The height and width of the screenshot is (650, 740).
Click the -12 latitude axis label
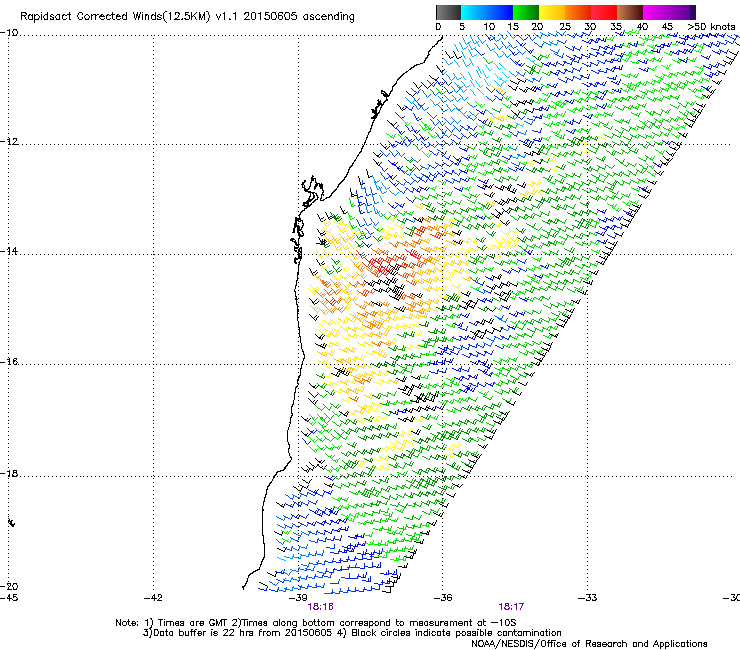tap(9, 142)
